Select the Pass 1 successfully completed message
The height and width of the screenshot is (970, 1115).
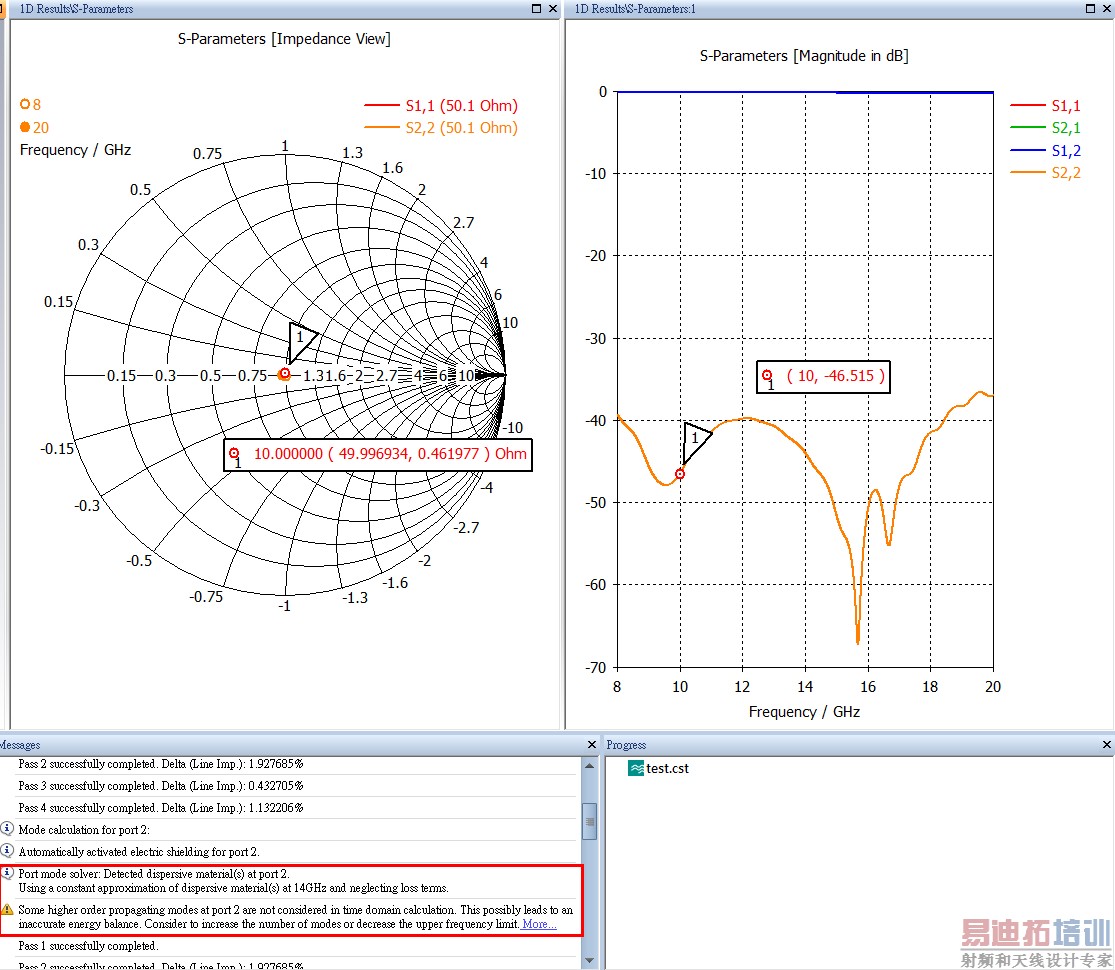(x=88, y=946)
